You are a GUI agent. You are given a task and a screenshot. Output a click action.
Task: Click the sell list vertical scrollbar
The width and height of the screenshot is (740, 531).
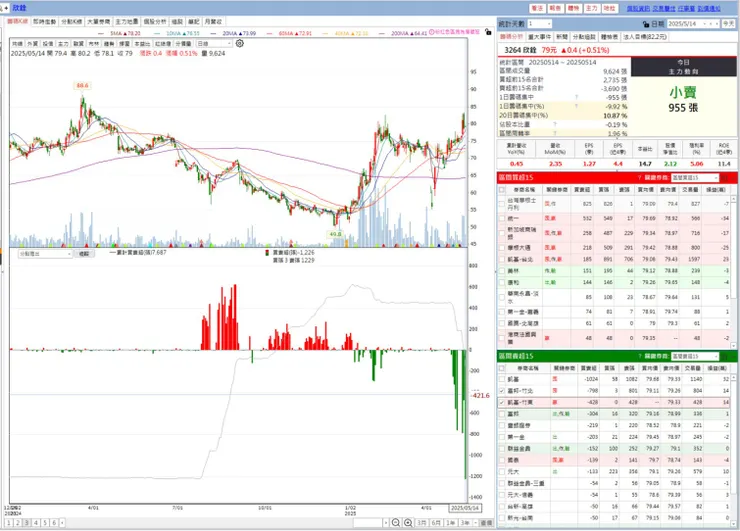[735, 448]
